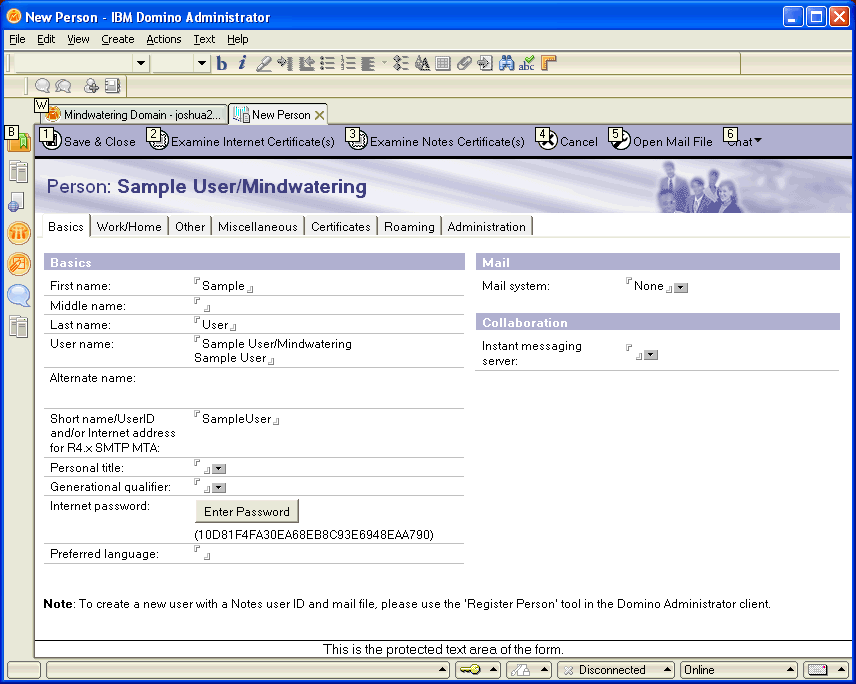Click the Save & Close action icon
Image resolution: width=856 pixels, height=684 pixels.
pos(52,141)
